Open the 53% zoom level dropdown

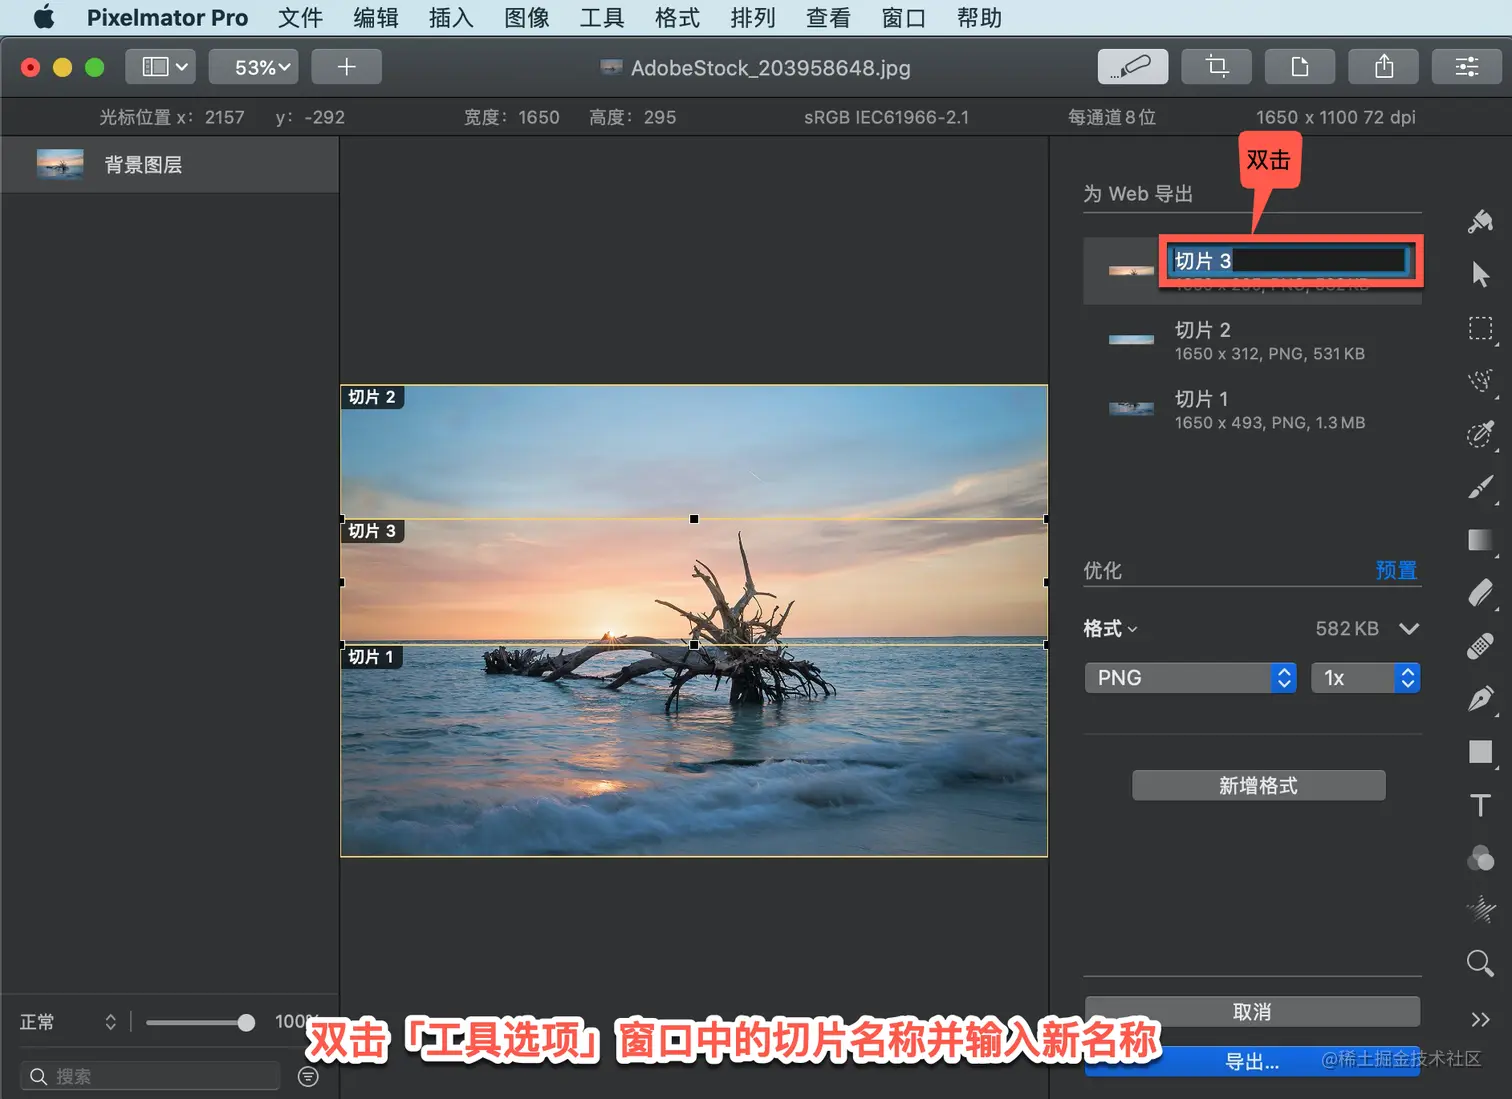point(253,67)
